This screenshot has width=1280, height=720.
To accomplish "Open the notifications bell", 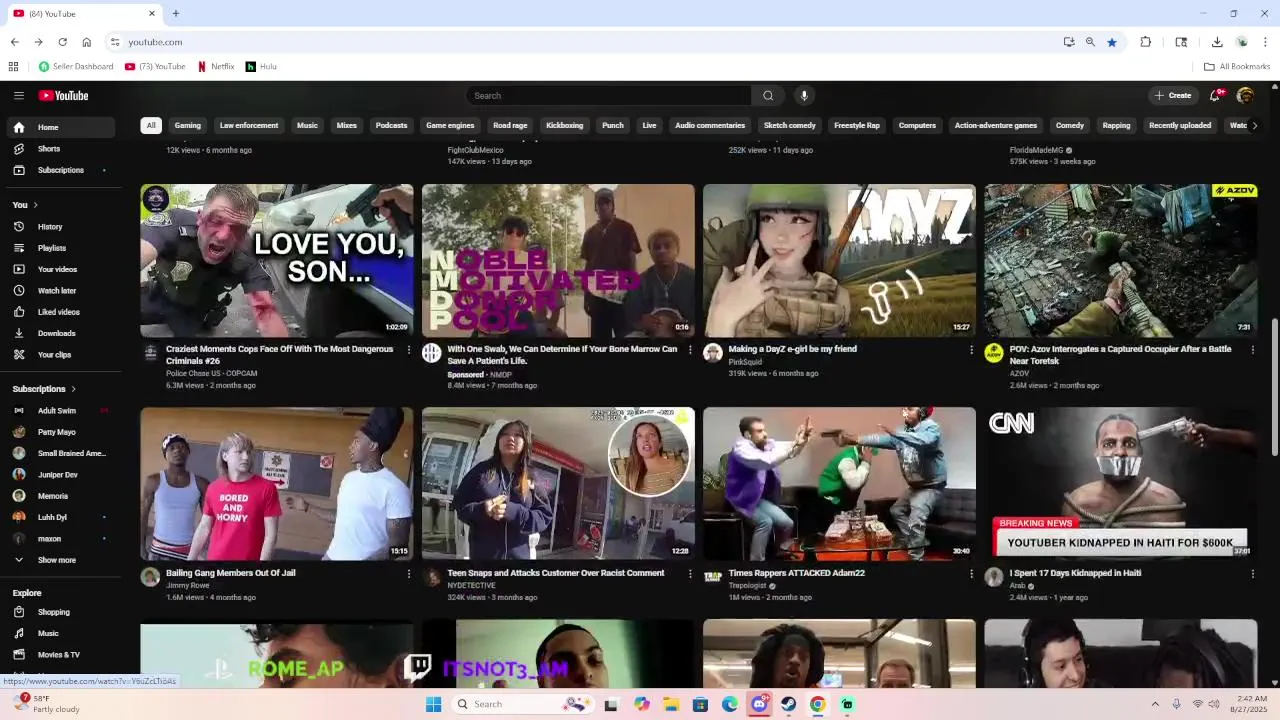I will click(x=1215, y=95).
